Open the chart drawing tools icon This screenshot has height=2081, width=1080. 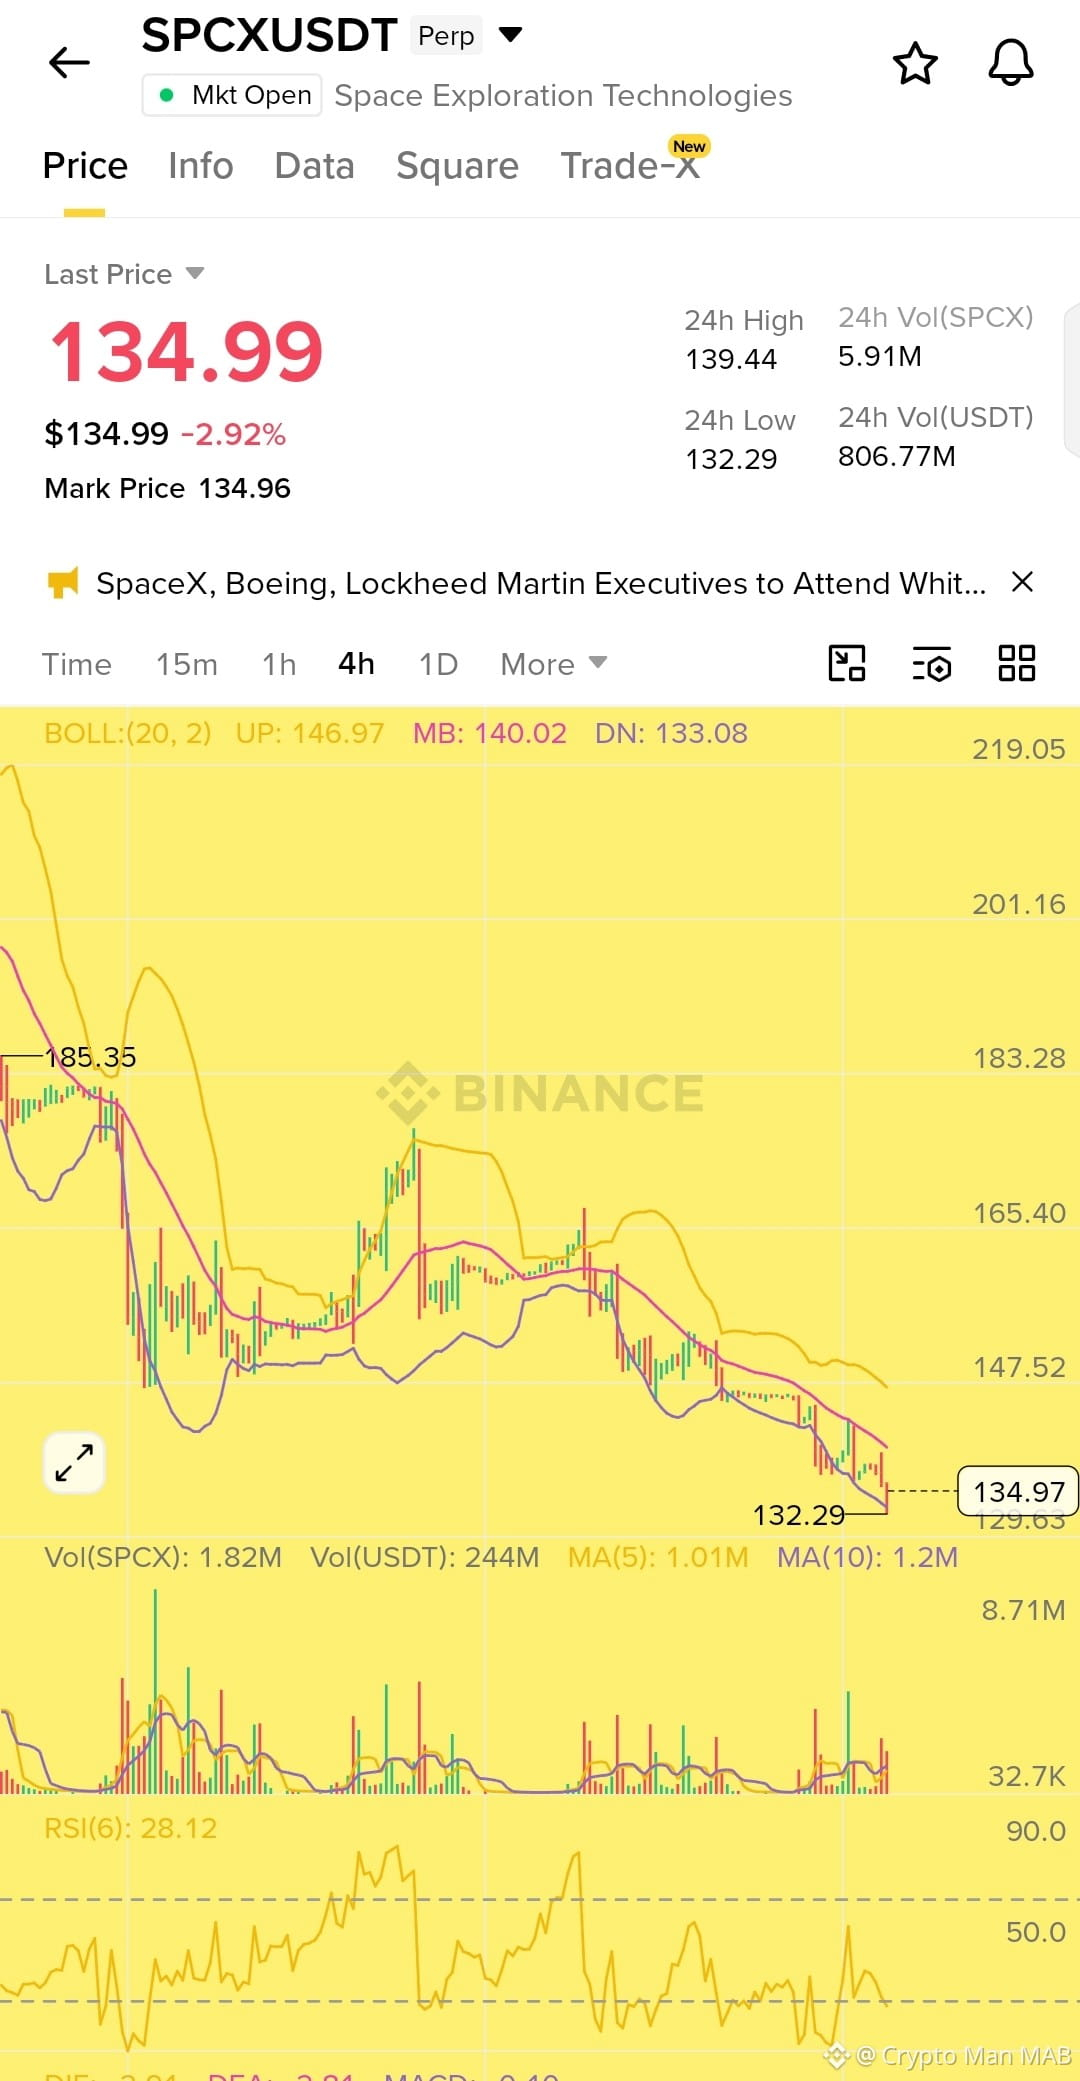click(847, 663)
